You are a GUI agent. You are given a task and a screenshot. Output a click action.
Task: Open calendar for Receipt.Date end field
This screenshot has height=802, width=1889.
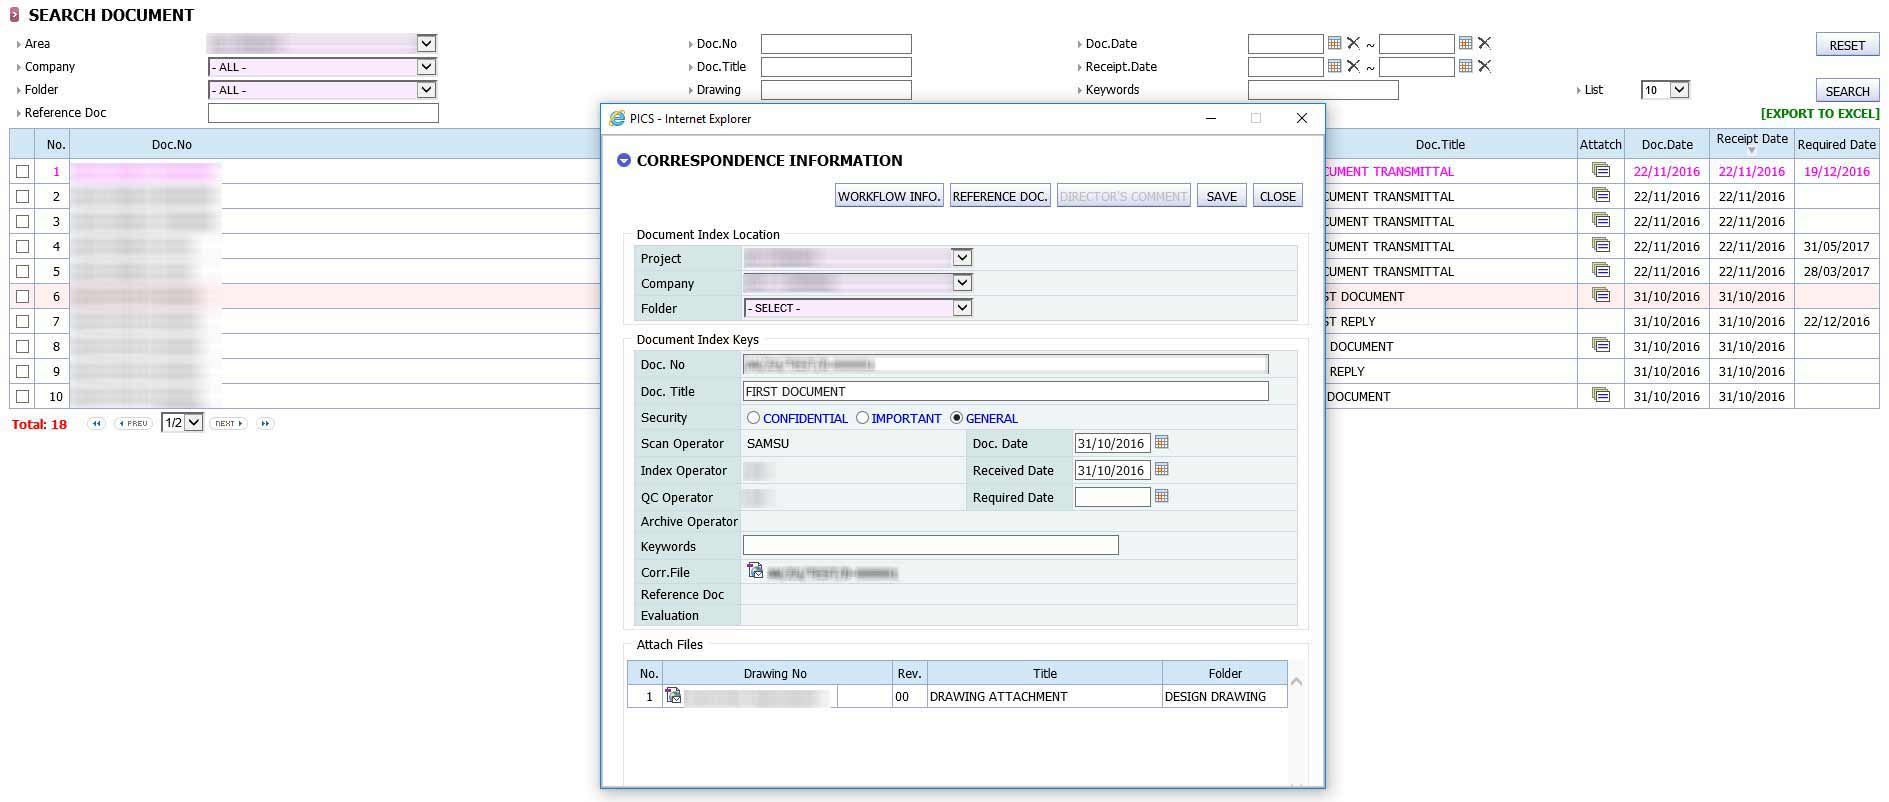(x=1465, y=66)
